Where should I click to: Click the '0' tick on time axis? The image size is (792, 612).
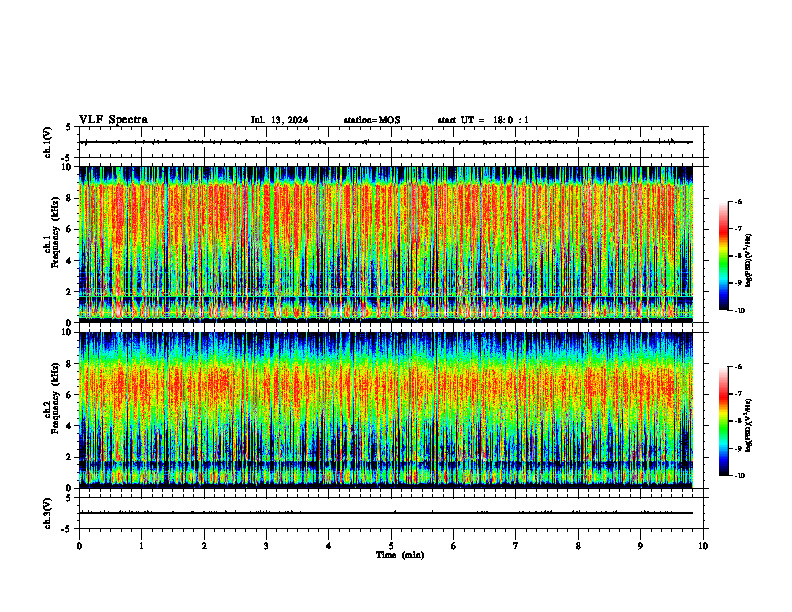point(79,546)
